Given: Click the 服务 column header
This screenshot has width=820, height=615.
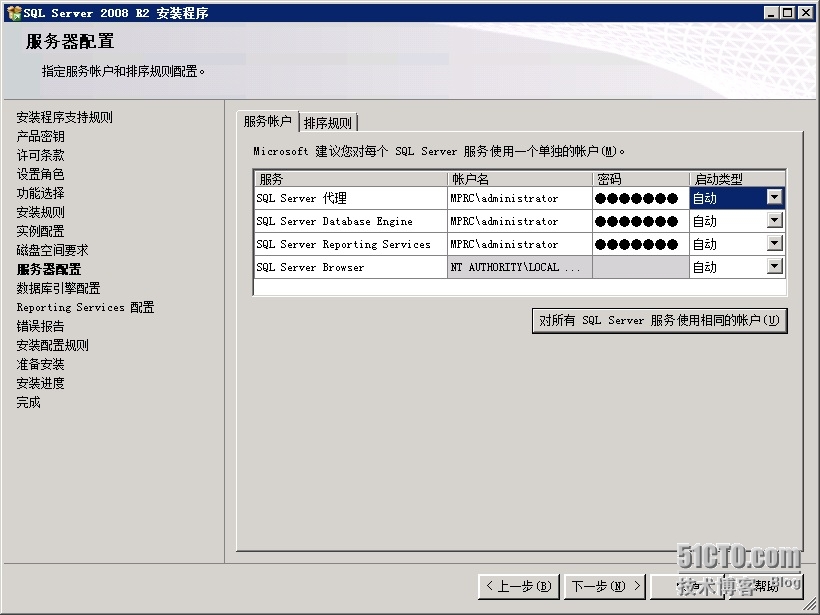Looking at the screenshot, I should (x=350, y=179).
